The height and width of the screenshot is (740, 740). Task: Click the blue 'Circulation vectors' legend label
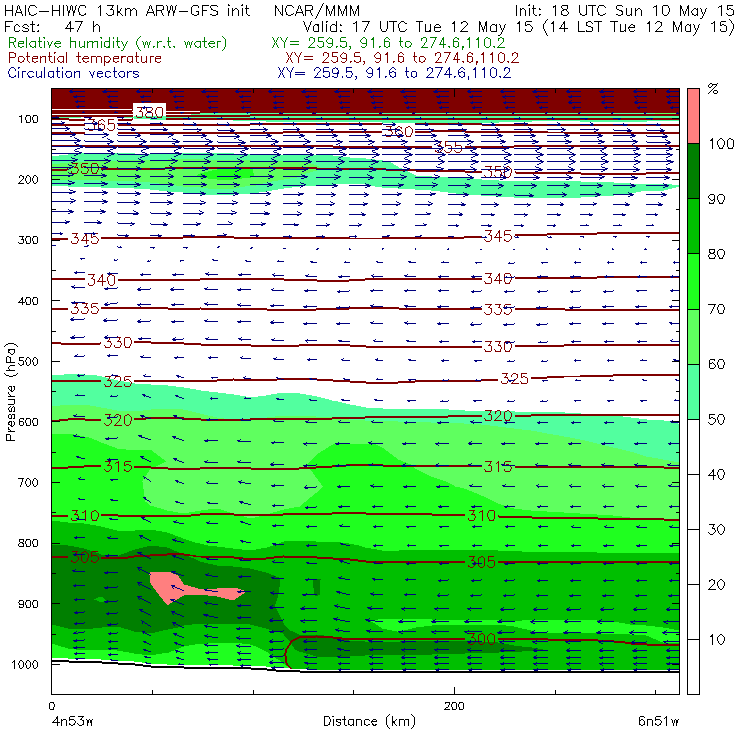pos(73,73)
